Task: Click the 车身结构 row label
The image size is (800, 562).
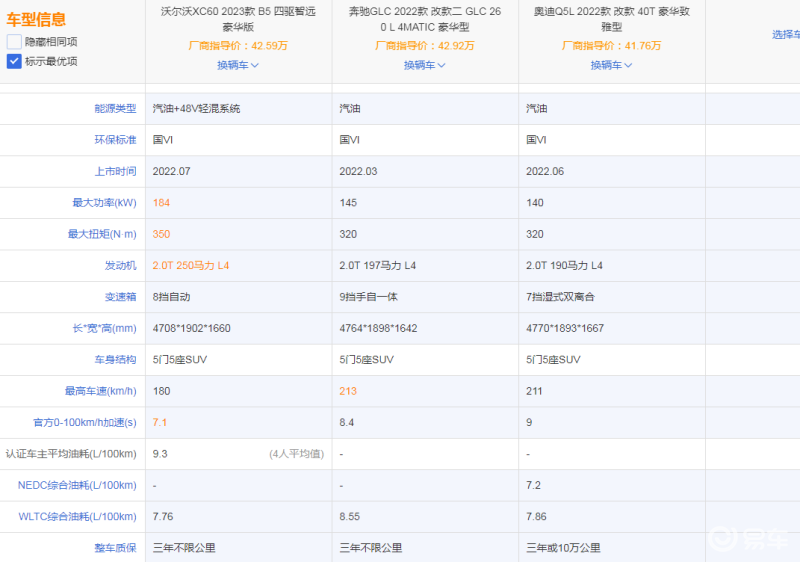Action: (115, 360)
